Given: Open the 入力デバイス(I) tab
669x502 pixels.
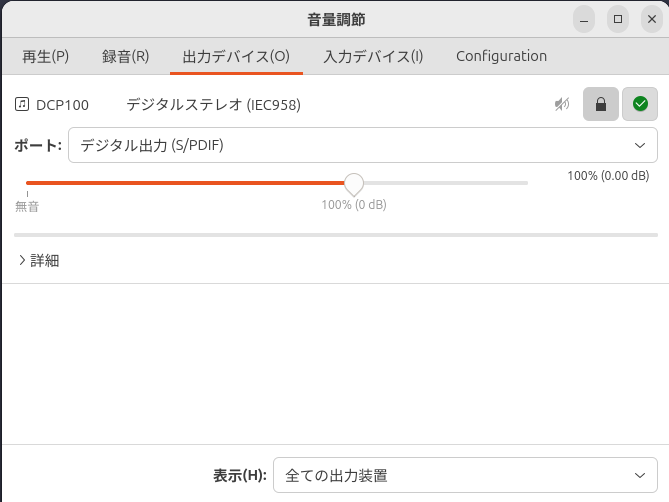Looking at the screenshot, I should [373, 56].
